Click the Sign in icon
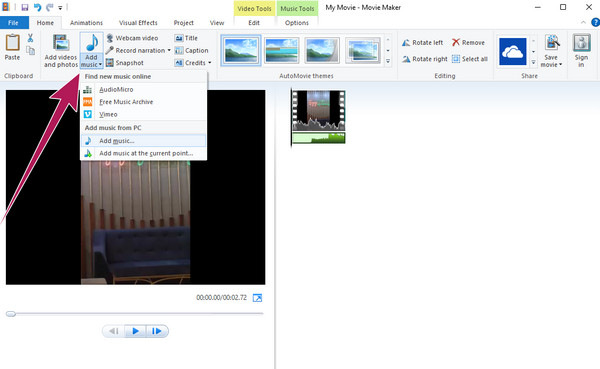Viewport: 600px width, 369px height. [581, 43]
